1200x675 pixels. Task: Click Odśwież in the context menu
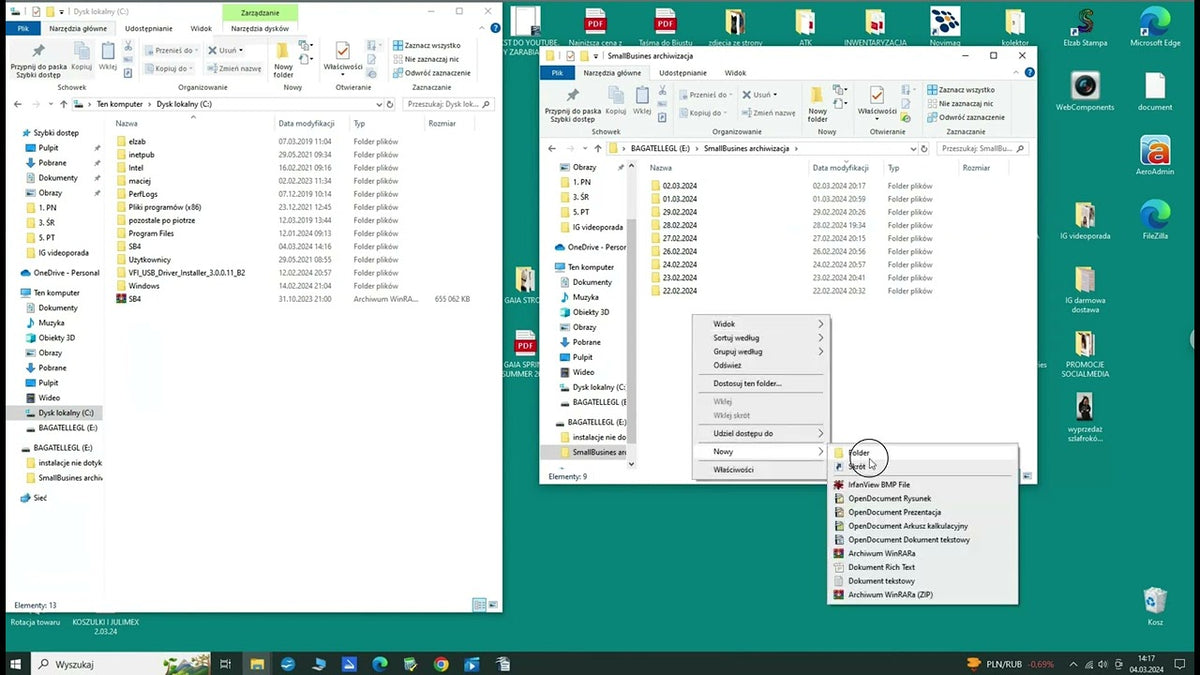pos(762,365)
